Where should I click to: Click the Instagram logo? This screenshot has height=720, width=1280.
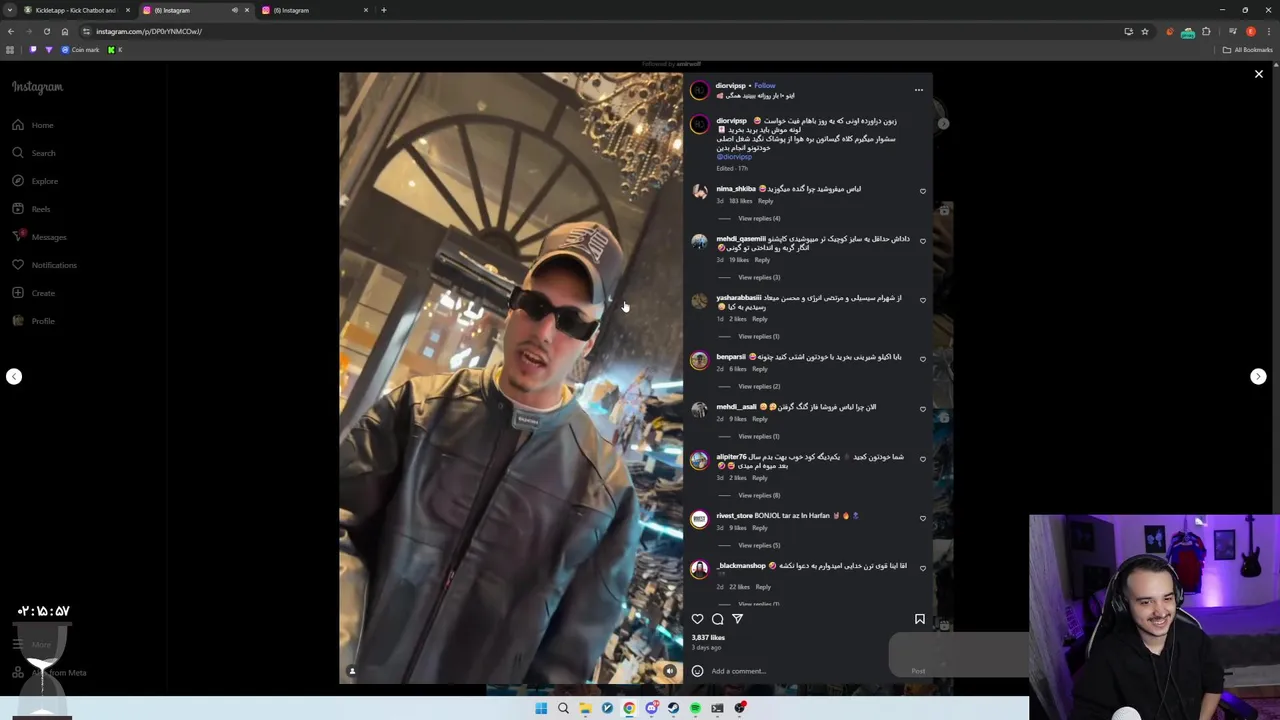click(37, 87)
